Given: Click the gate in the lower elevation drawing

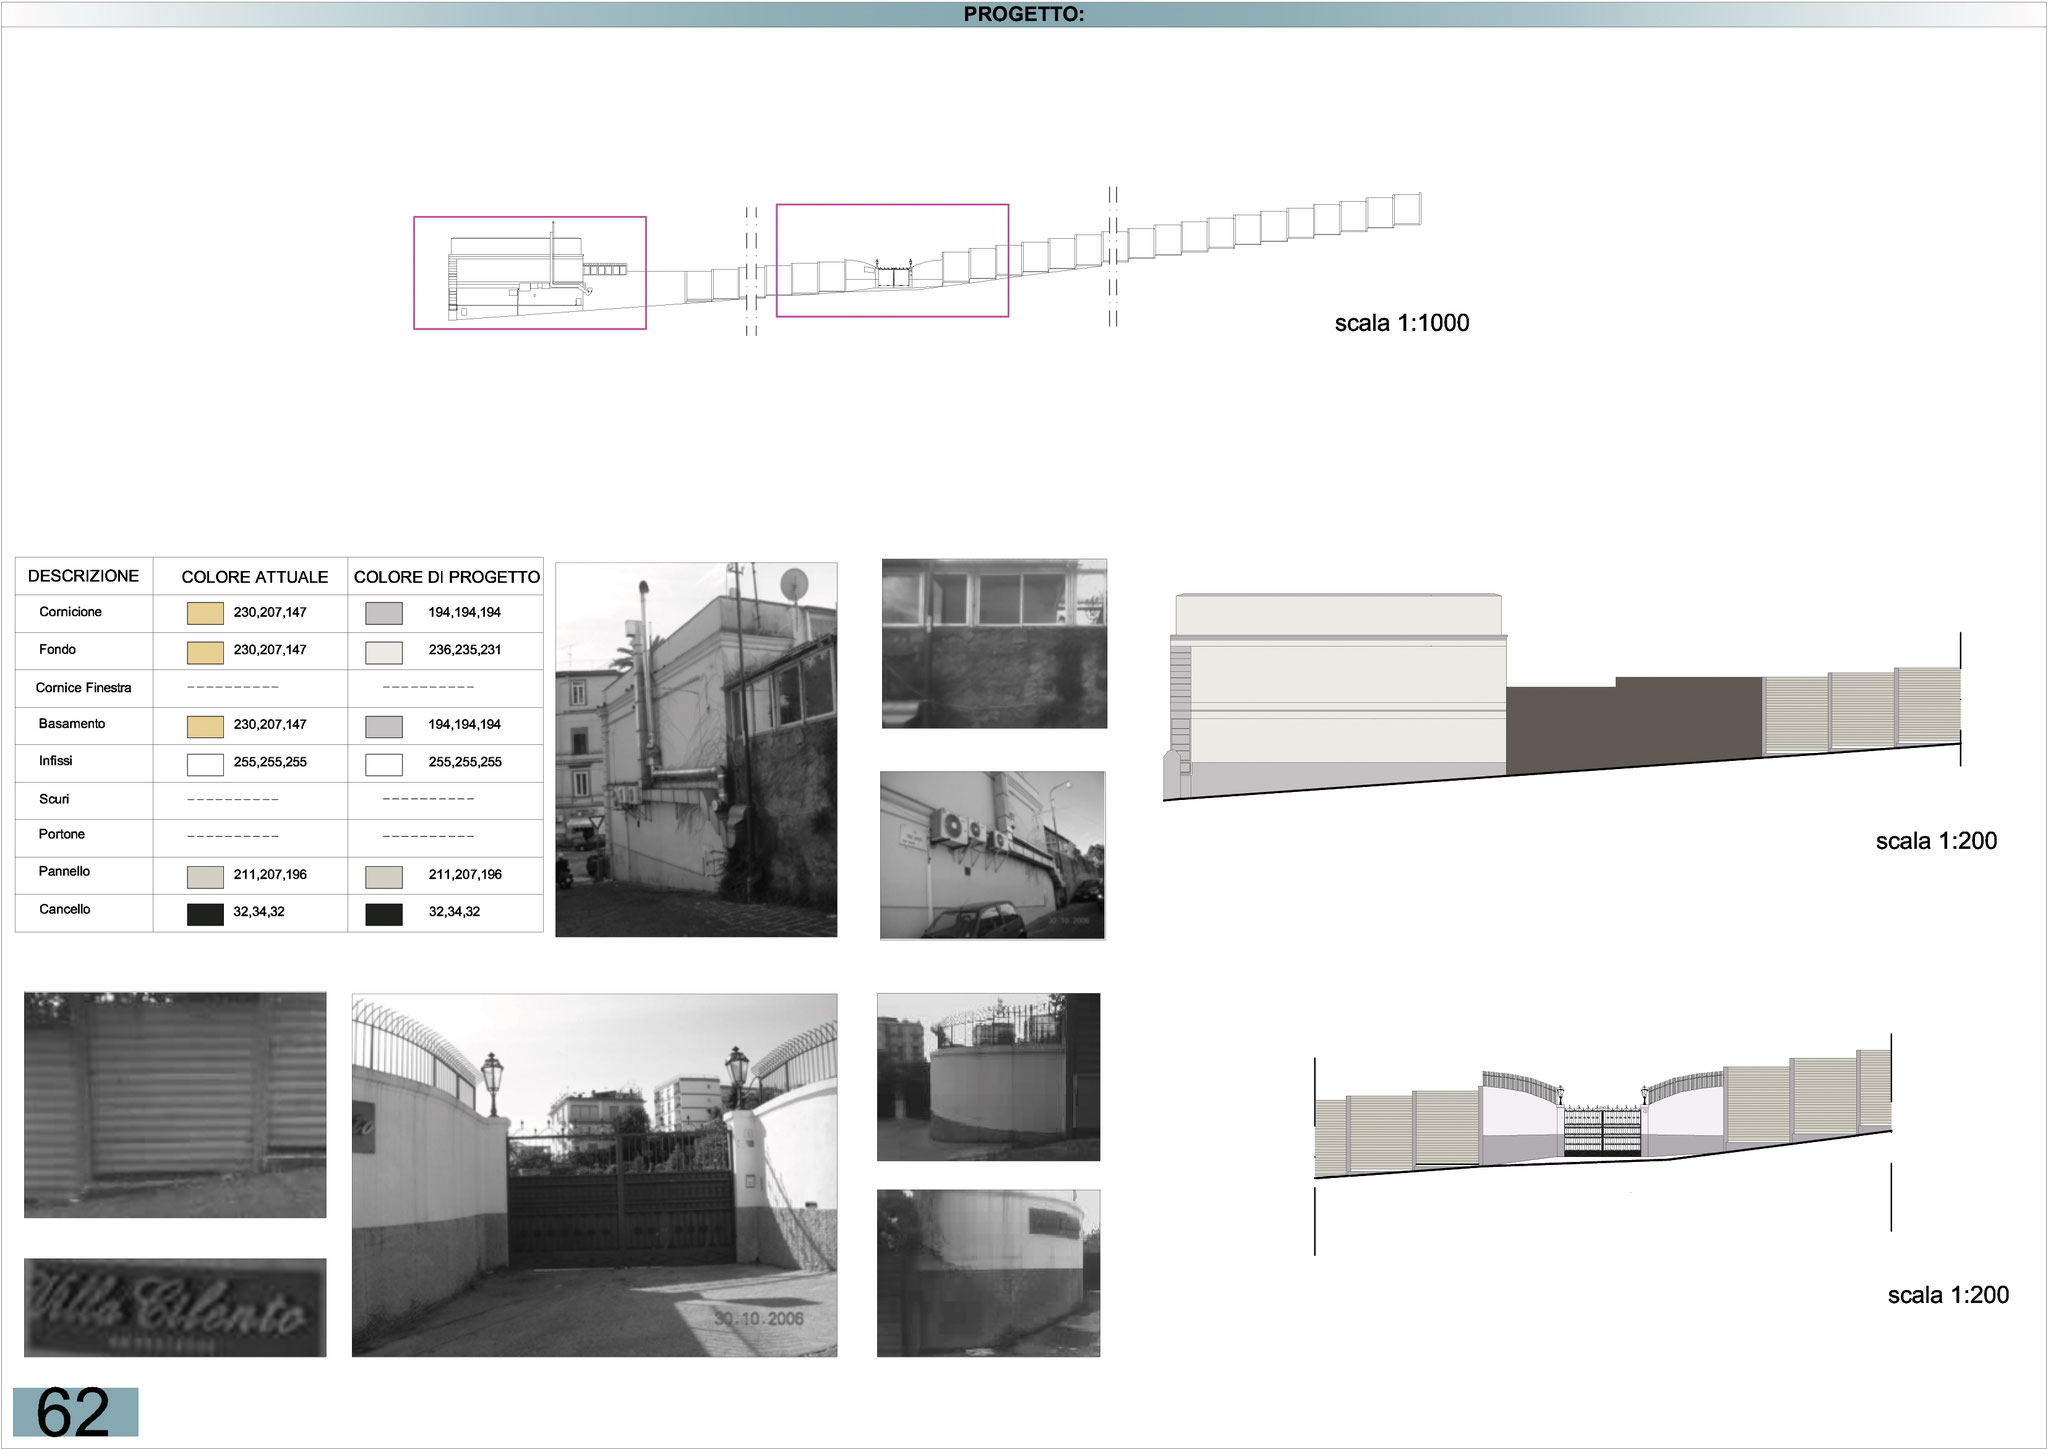Looking at the screenshot, I should tap(1602, 1131).
